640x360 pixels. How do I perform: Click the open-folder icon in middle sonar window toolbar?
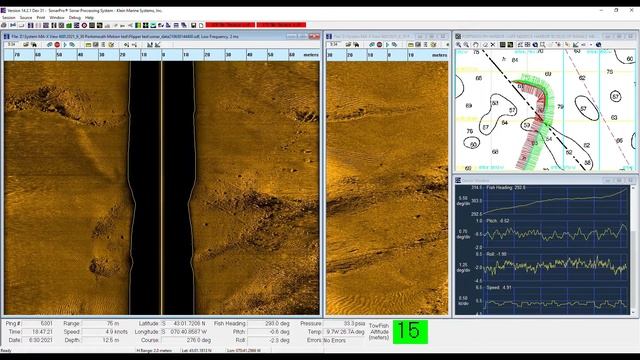click(348, 44)
